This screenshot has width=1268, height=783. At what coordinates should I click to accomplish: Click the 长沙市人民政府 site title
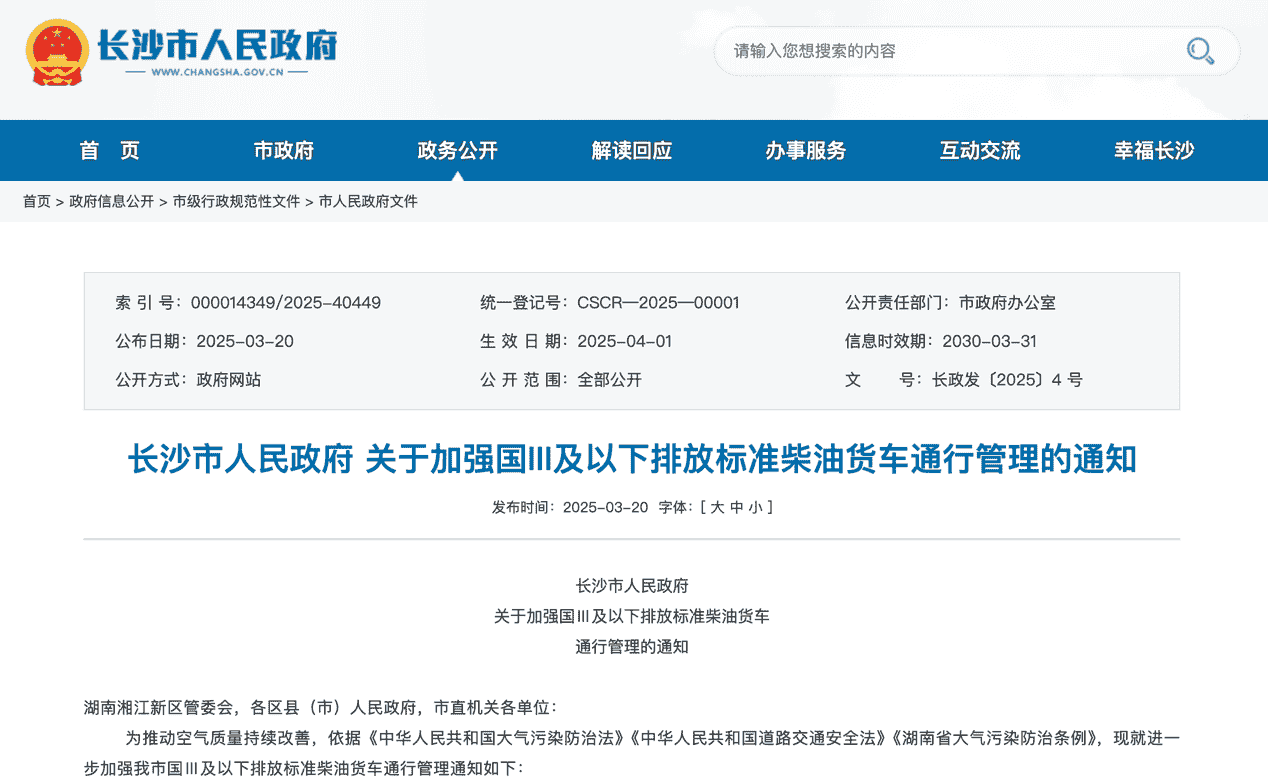216,45
